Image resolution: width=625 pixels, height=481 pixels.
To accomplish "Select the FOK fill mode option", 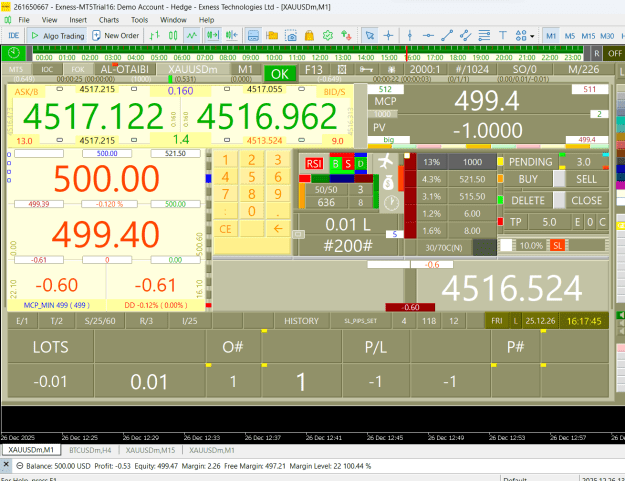I will pos(78,69).
